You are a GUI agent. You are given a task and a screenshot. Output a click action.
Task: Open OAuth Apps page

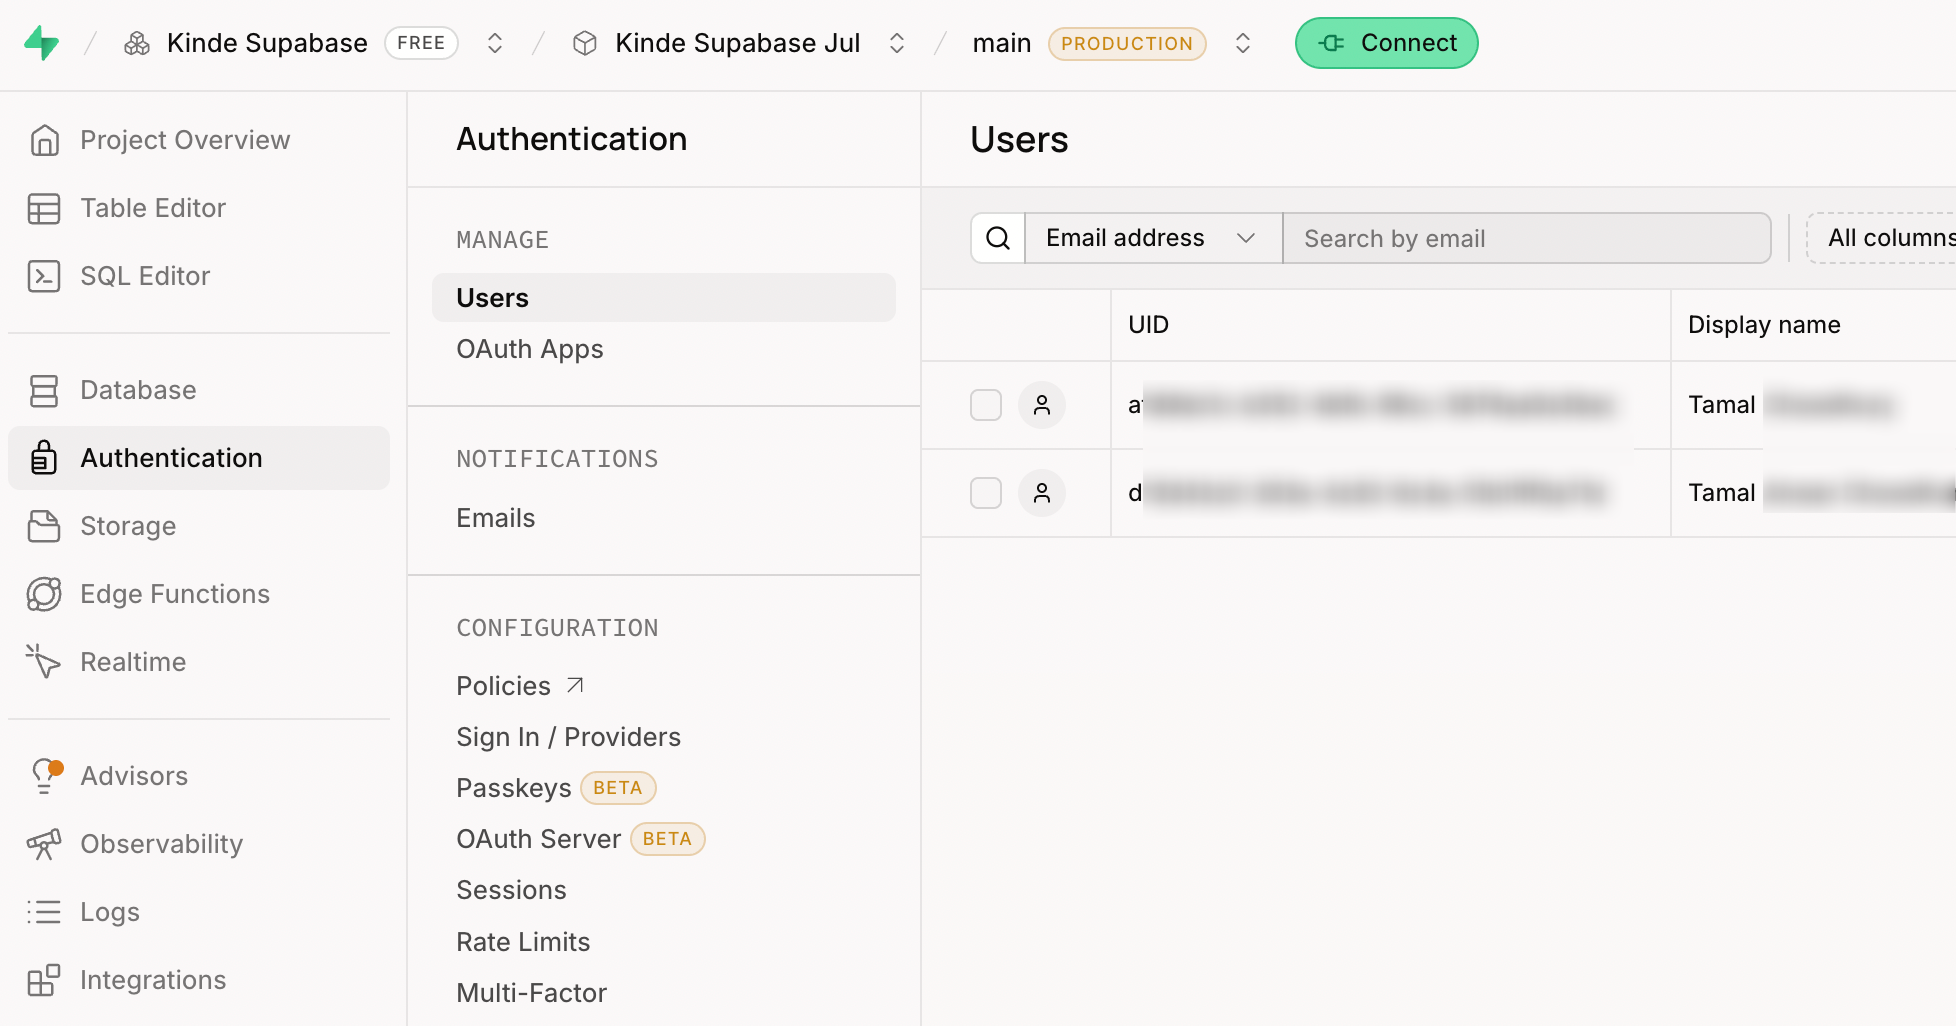(x=530, y=349)
